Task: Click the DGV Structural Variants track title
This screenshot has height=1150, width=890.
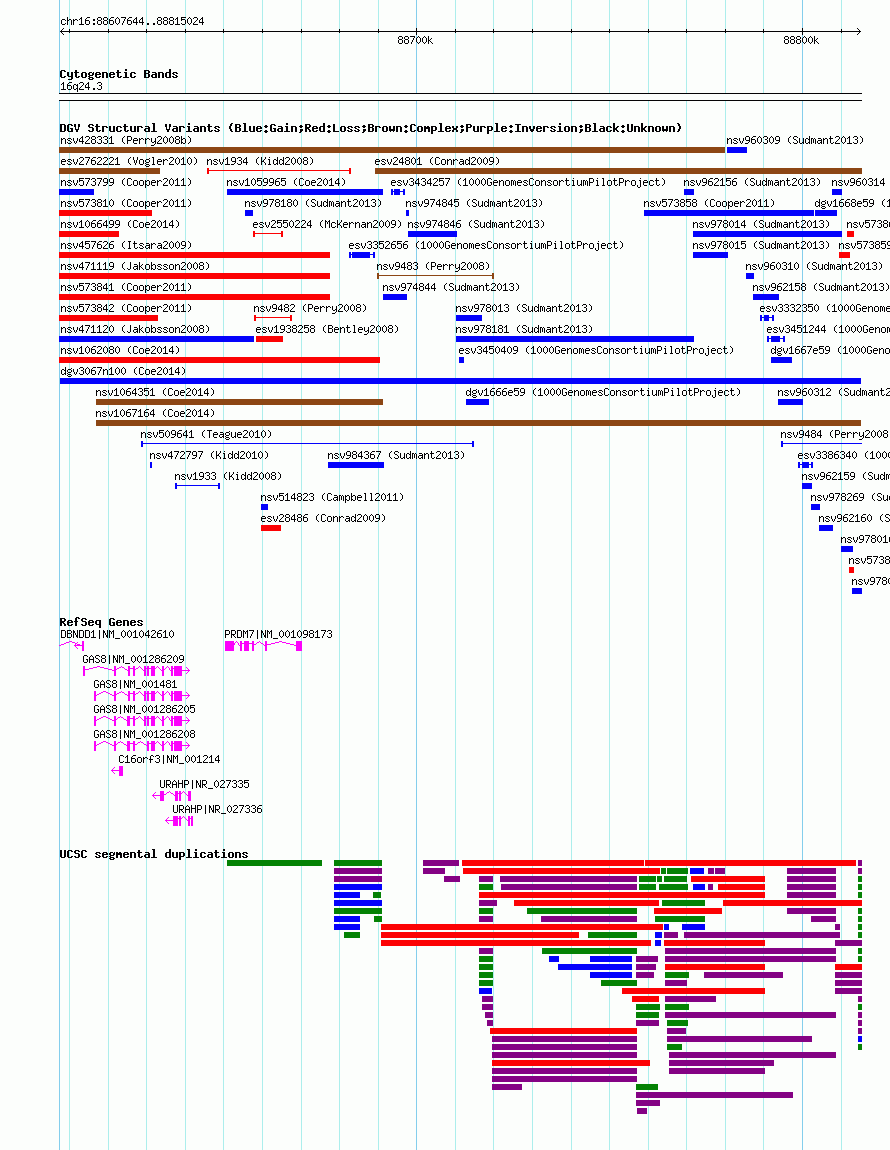Action: [x=371, y=128]
